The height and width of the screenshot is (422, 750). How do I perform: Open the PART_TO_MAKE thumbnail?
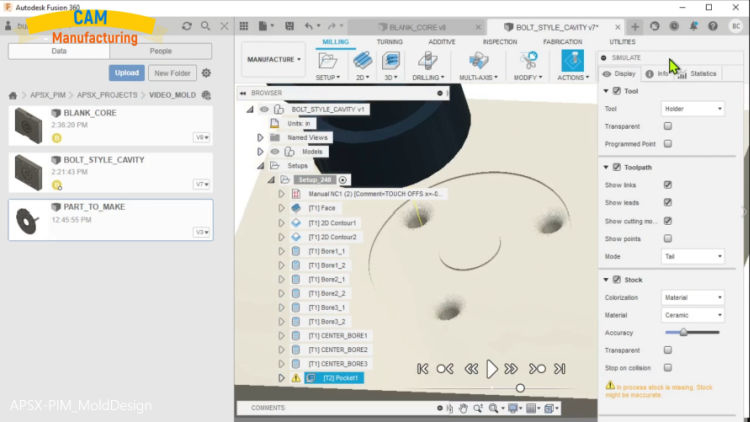(28, 221)
